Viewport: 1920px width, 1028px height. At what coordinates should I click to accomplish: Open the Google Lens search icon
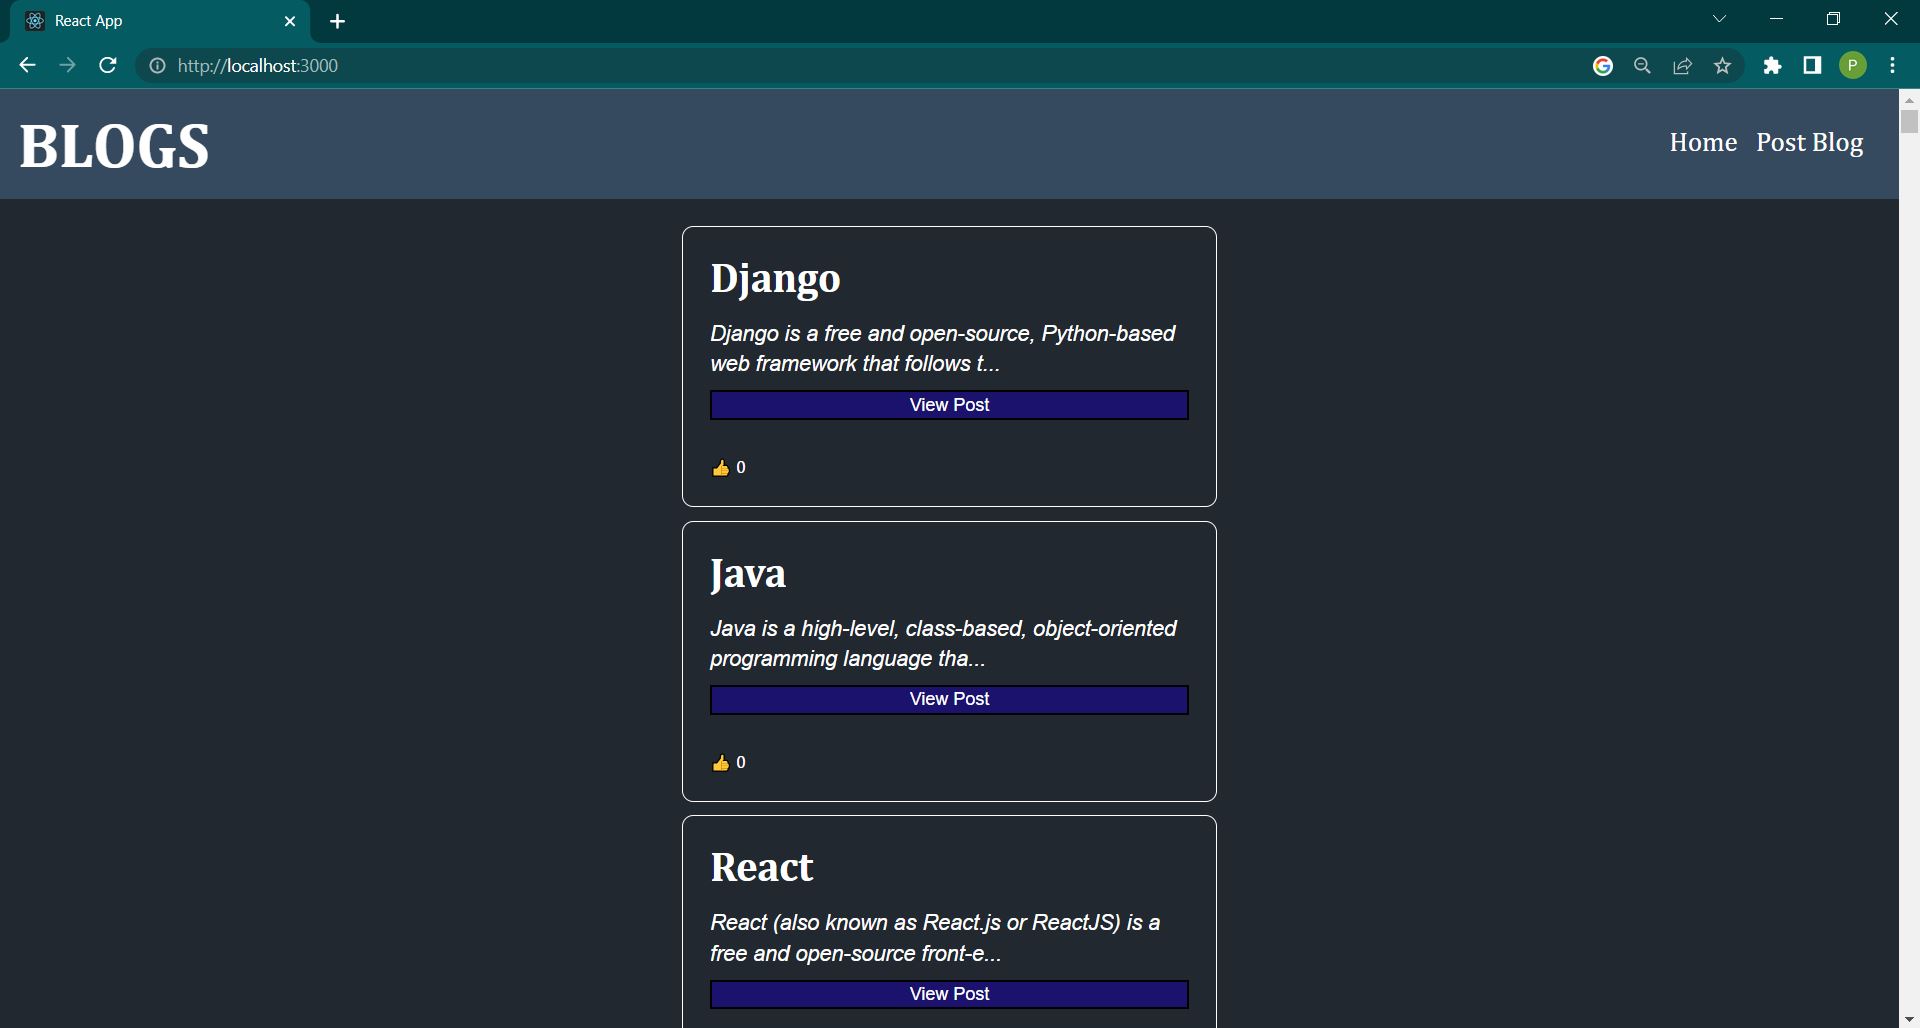[x=1642, y=65]
